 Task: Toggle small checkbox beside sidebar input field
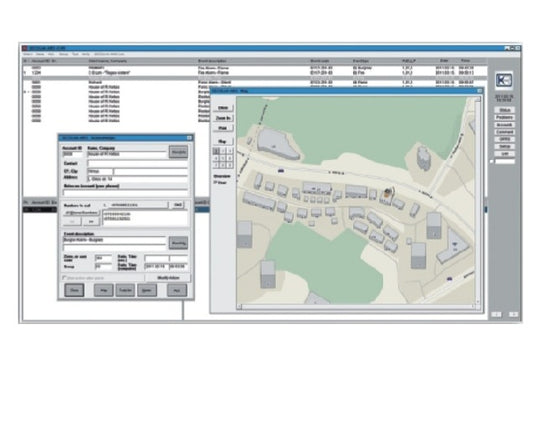[x=492, y=161]
